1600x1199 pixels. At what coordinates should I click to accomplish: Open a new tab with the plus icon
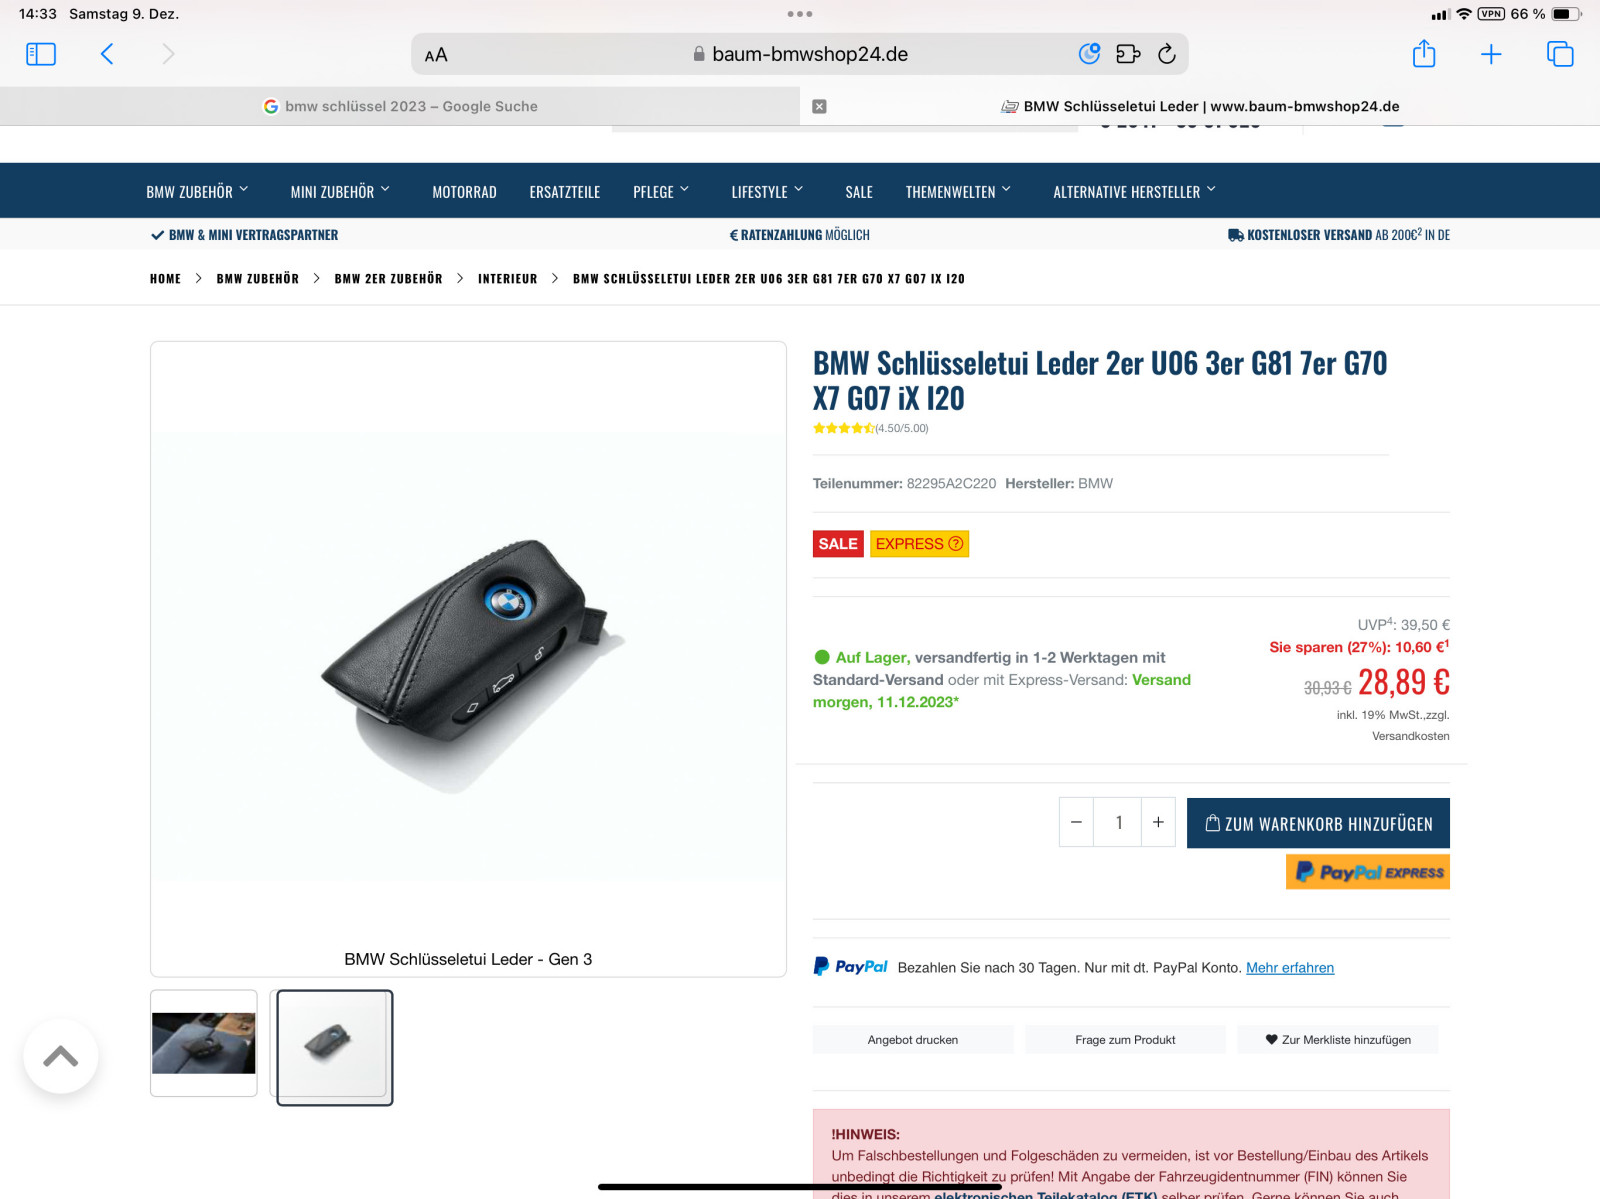pos(1491,54)
